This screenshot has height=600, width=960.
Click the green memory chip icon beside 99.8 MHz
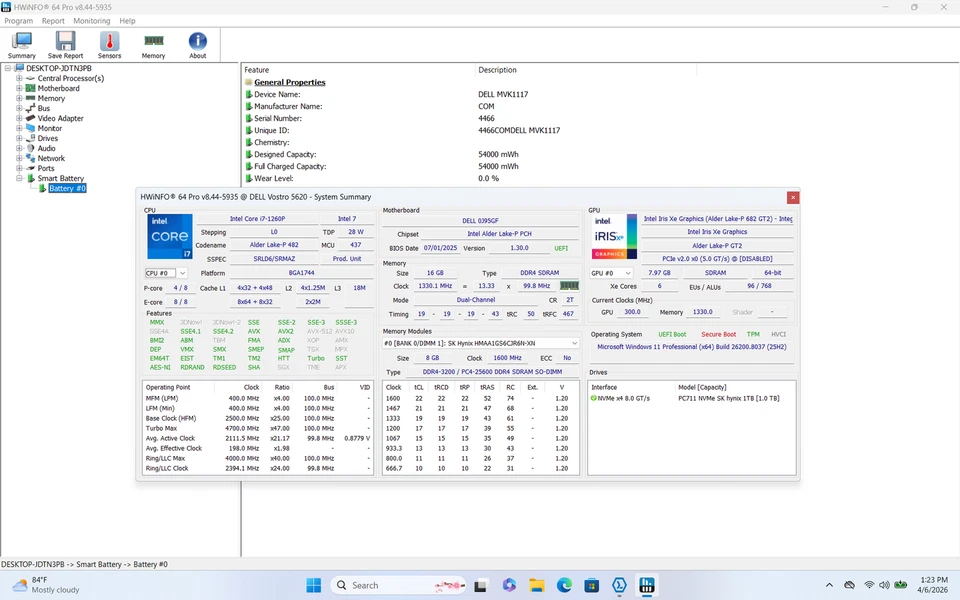click(569, 286)
